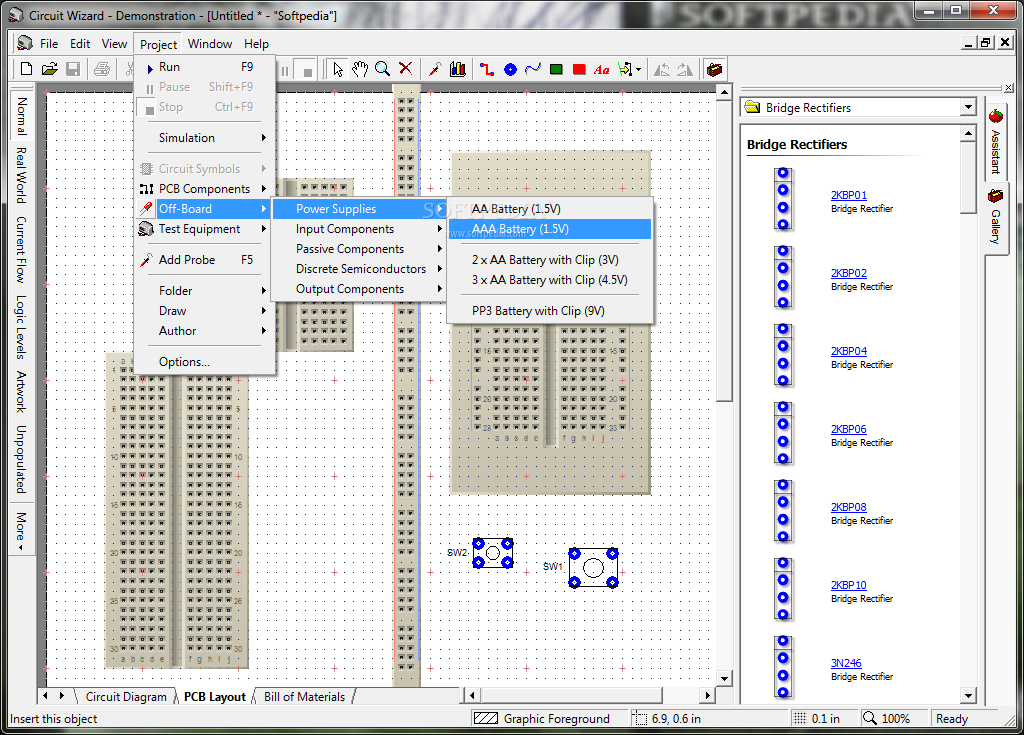1024x735 pixels.
Task: Choose Run from the Project menu
Action: click(204, 67)
